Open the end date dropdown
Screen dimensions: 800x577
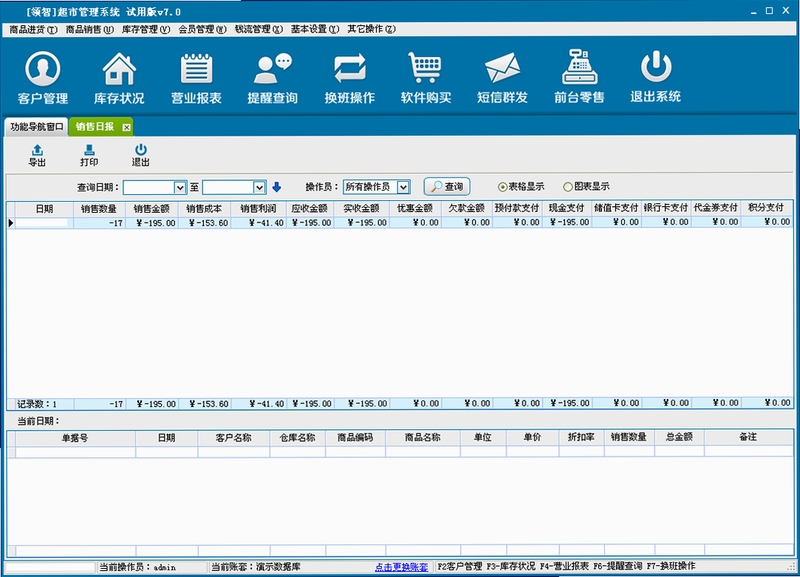(259, 188)
